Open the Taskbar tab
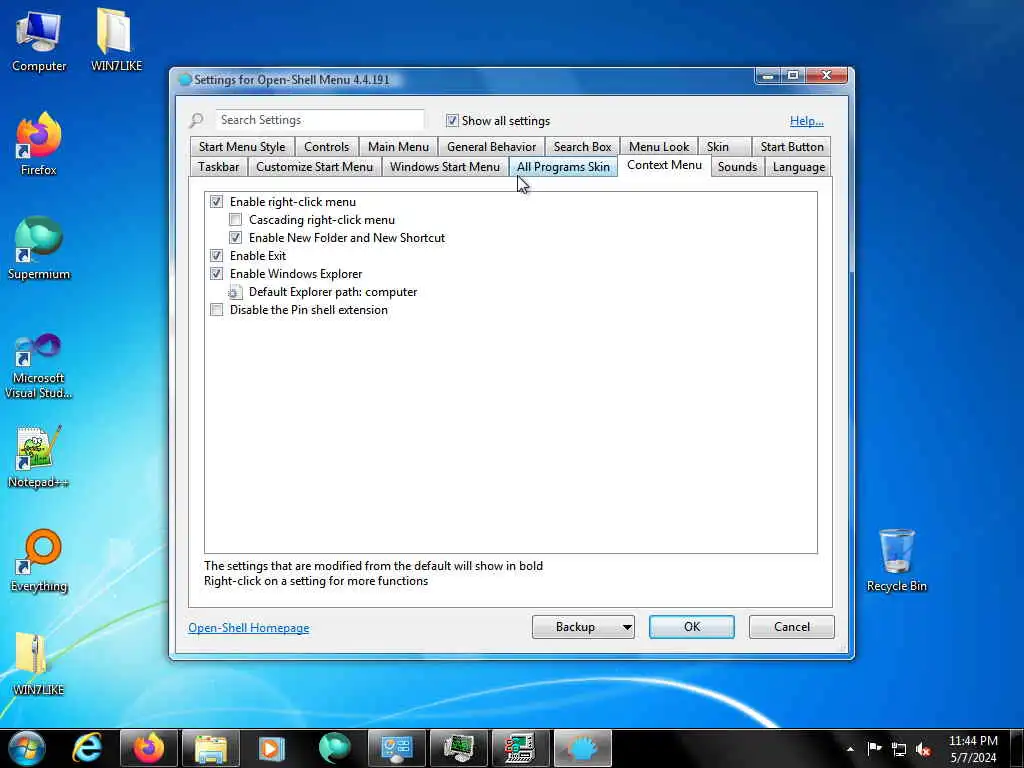The height and width of the screenshot is (768, 1024). pyautogui.click(x=219, y=167)
